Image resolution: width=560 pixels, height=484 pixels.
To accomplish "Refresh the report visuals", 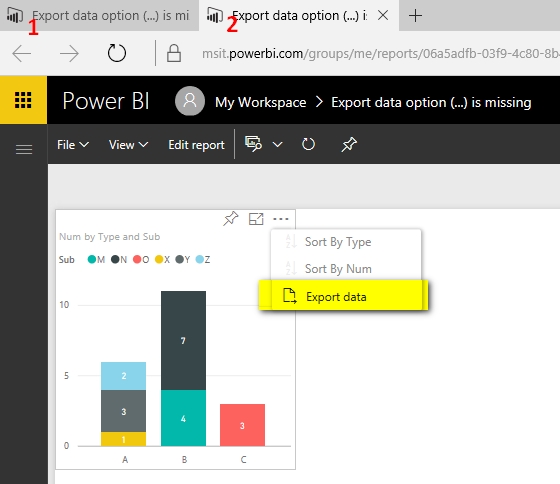I will 308,144.
